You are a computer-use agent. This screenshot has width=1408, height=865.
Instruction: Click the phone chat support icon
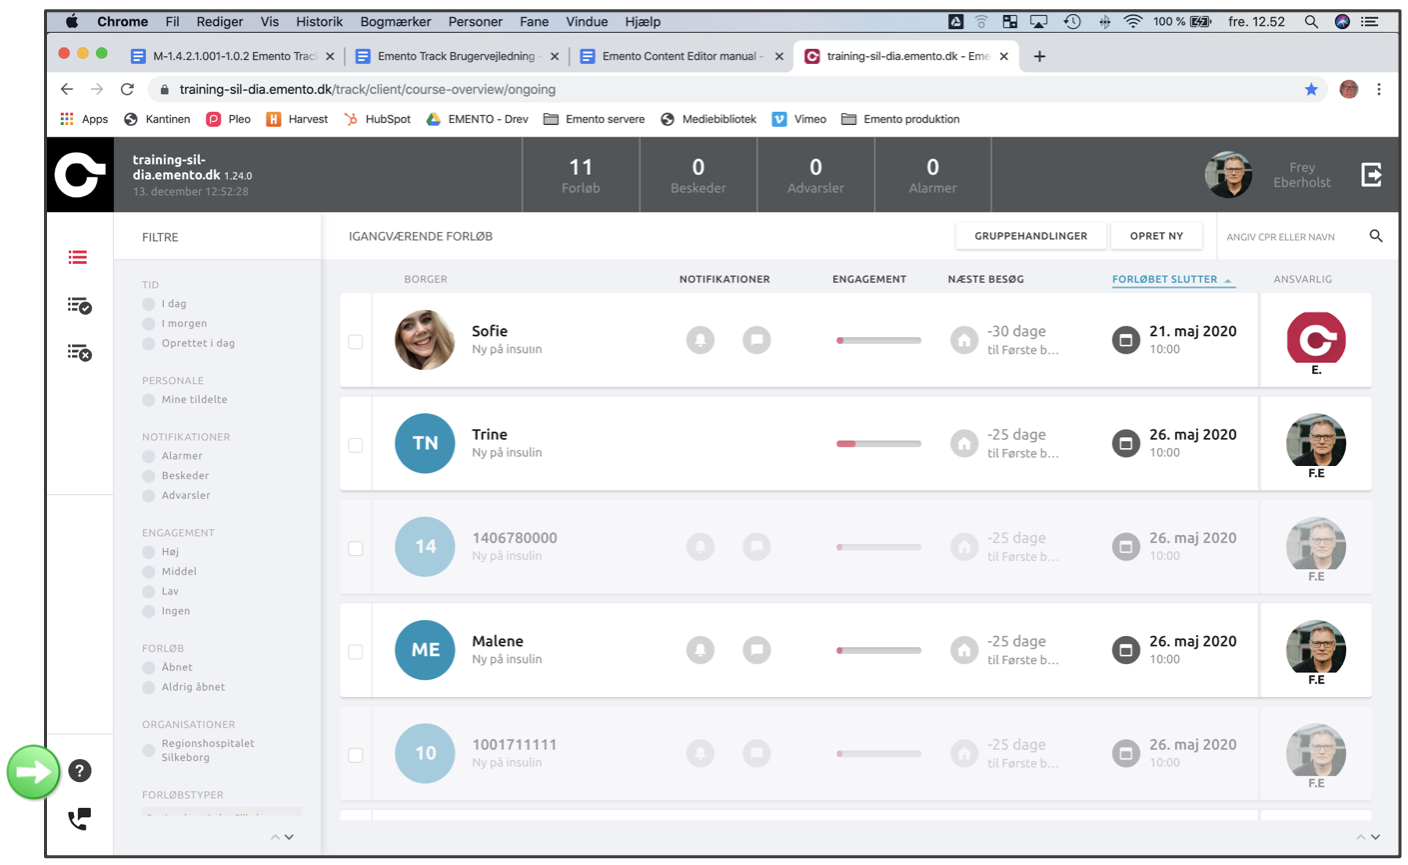[x=79, y=819]
